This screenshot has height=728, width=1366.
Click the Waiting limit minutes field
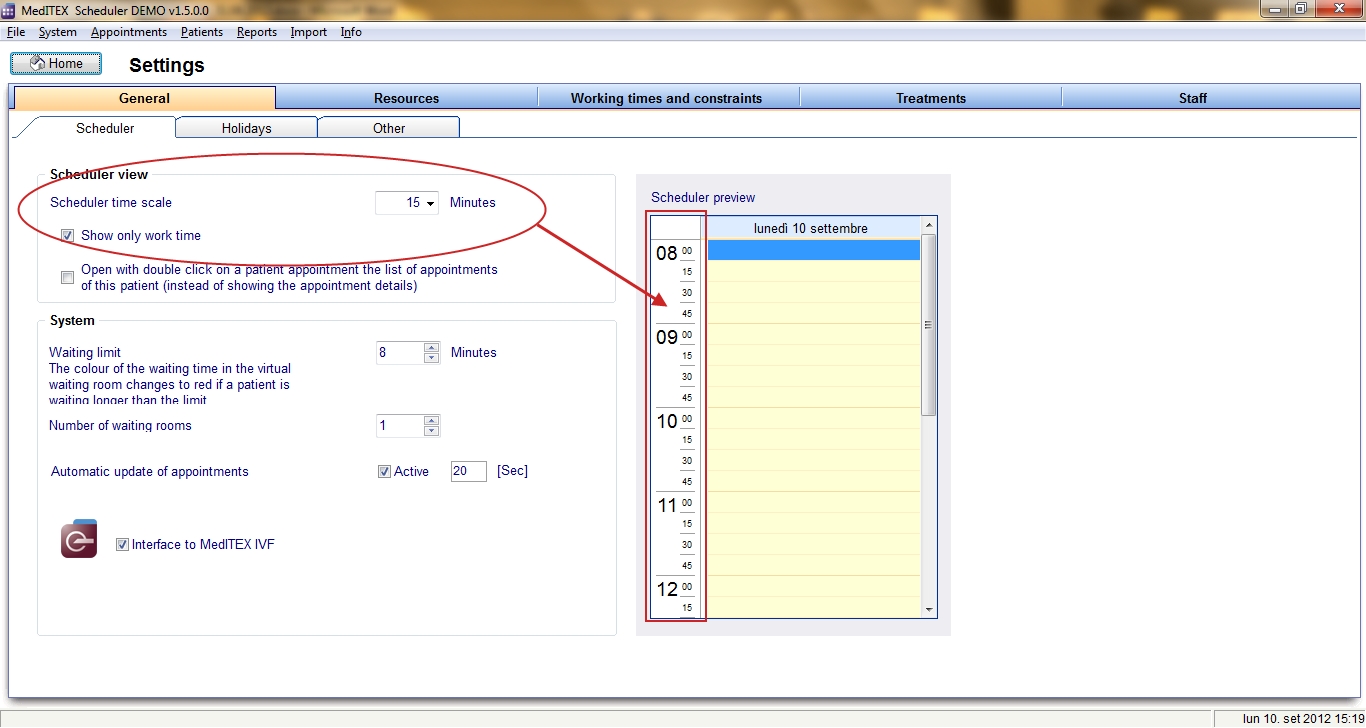400,352
